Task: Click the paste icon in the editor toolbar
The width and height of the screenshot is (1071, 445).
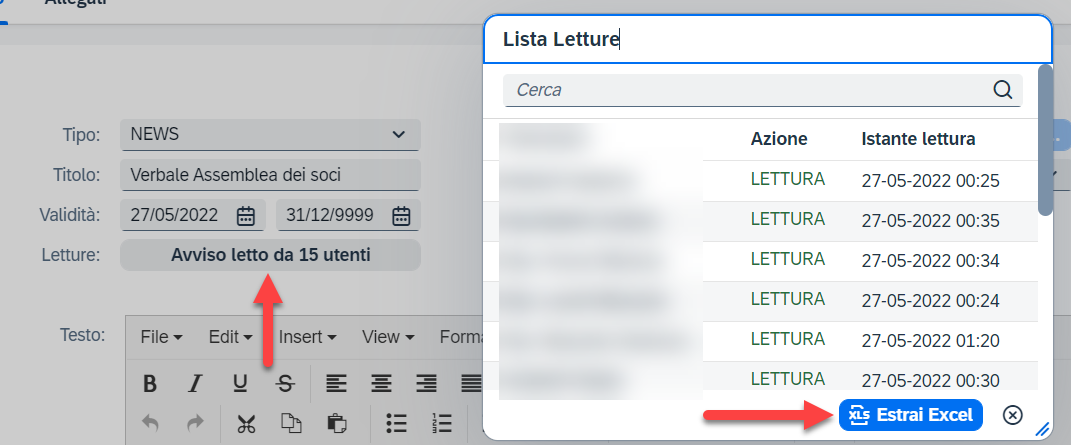Action: [335, 423]
